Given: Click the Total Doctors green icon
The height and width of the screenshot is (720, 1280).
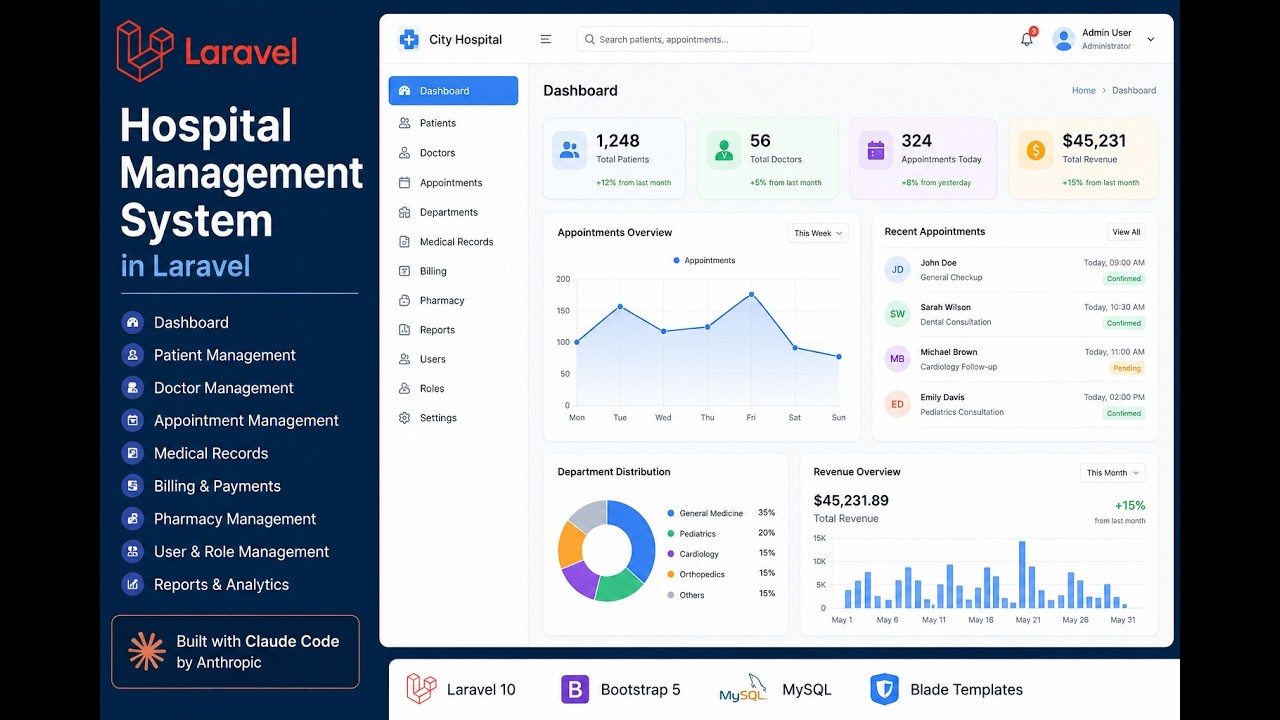Looking at the screenshot, I should click(x=724, y=150).
